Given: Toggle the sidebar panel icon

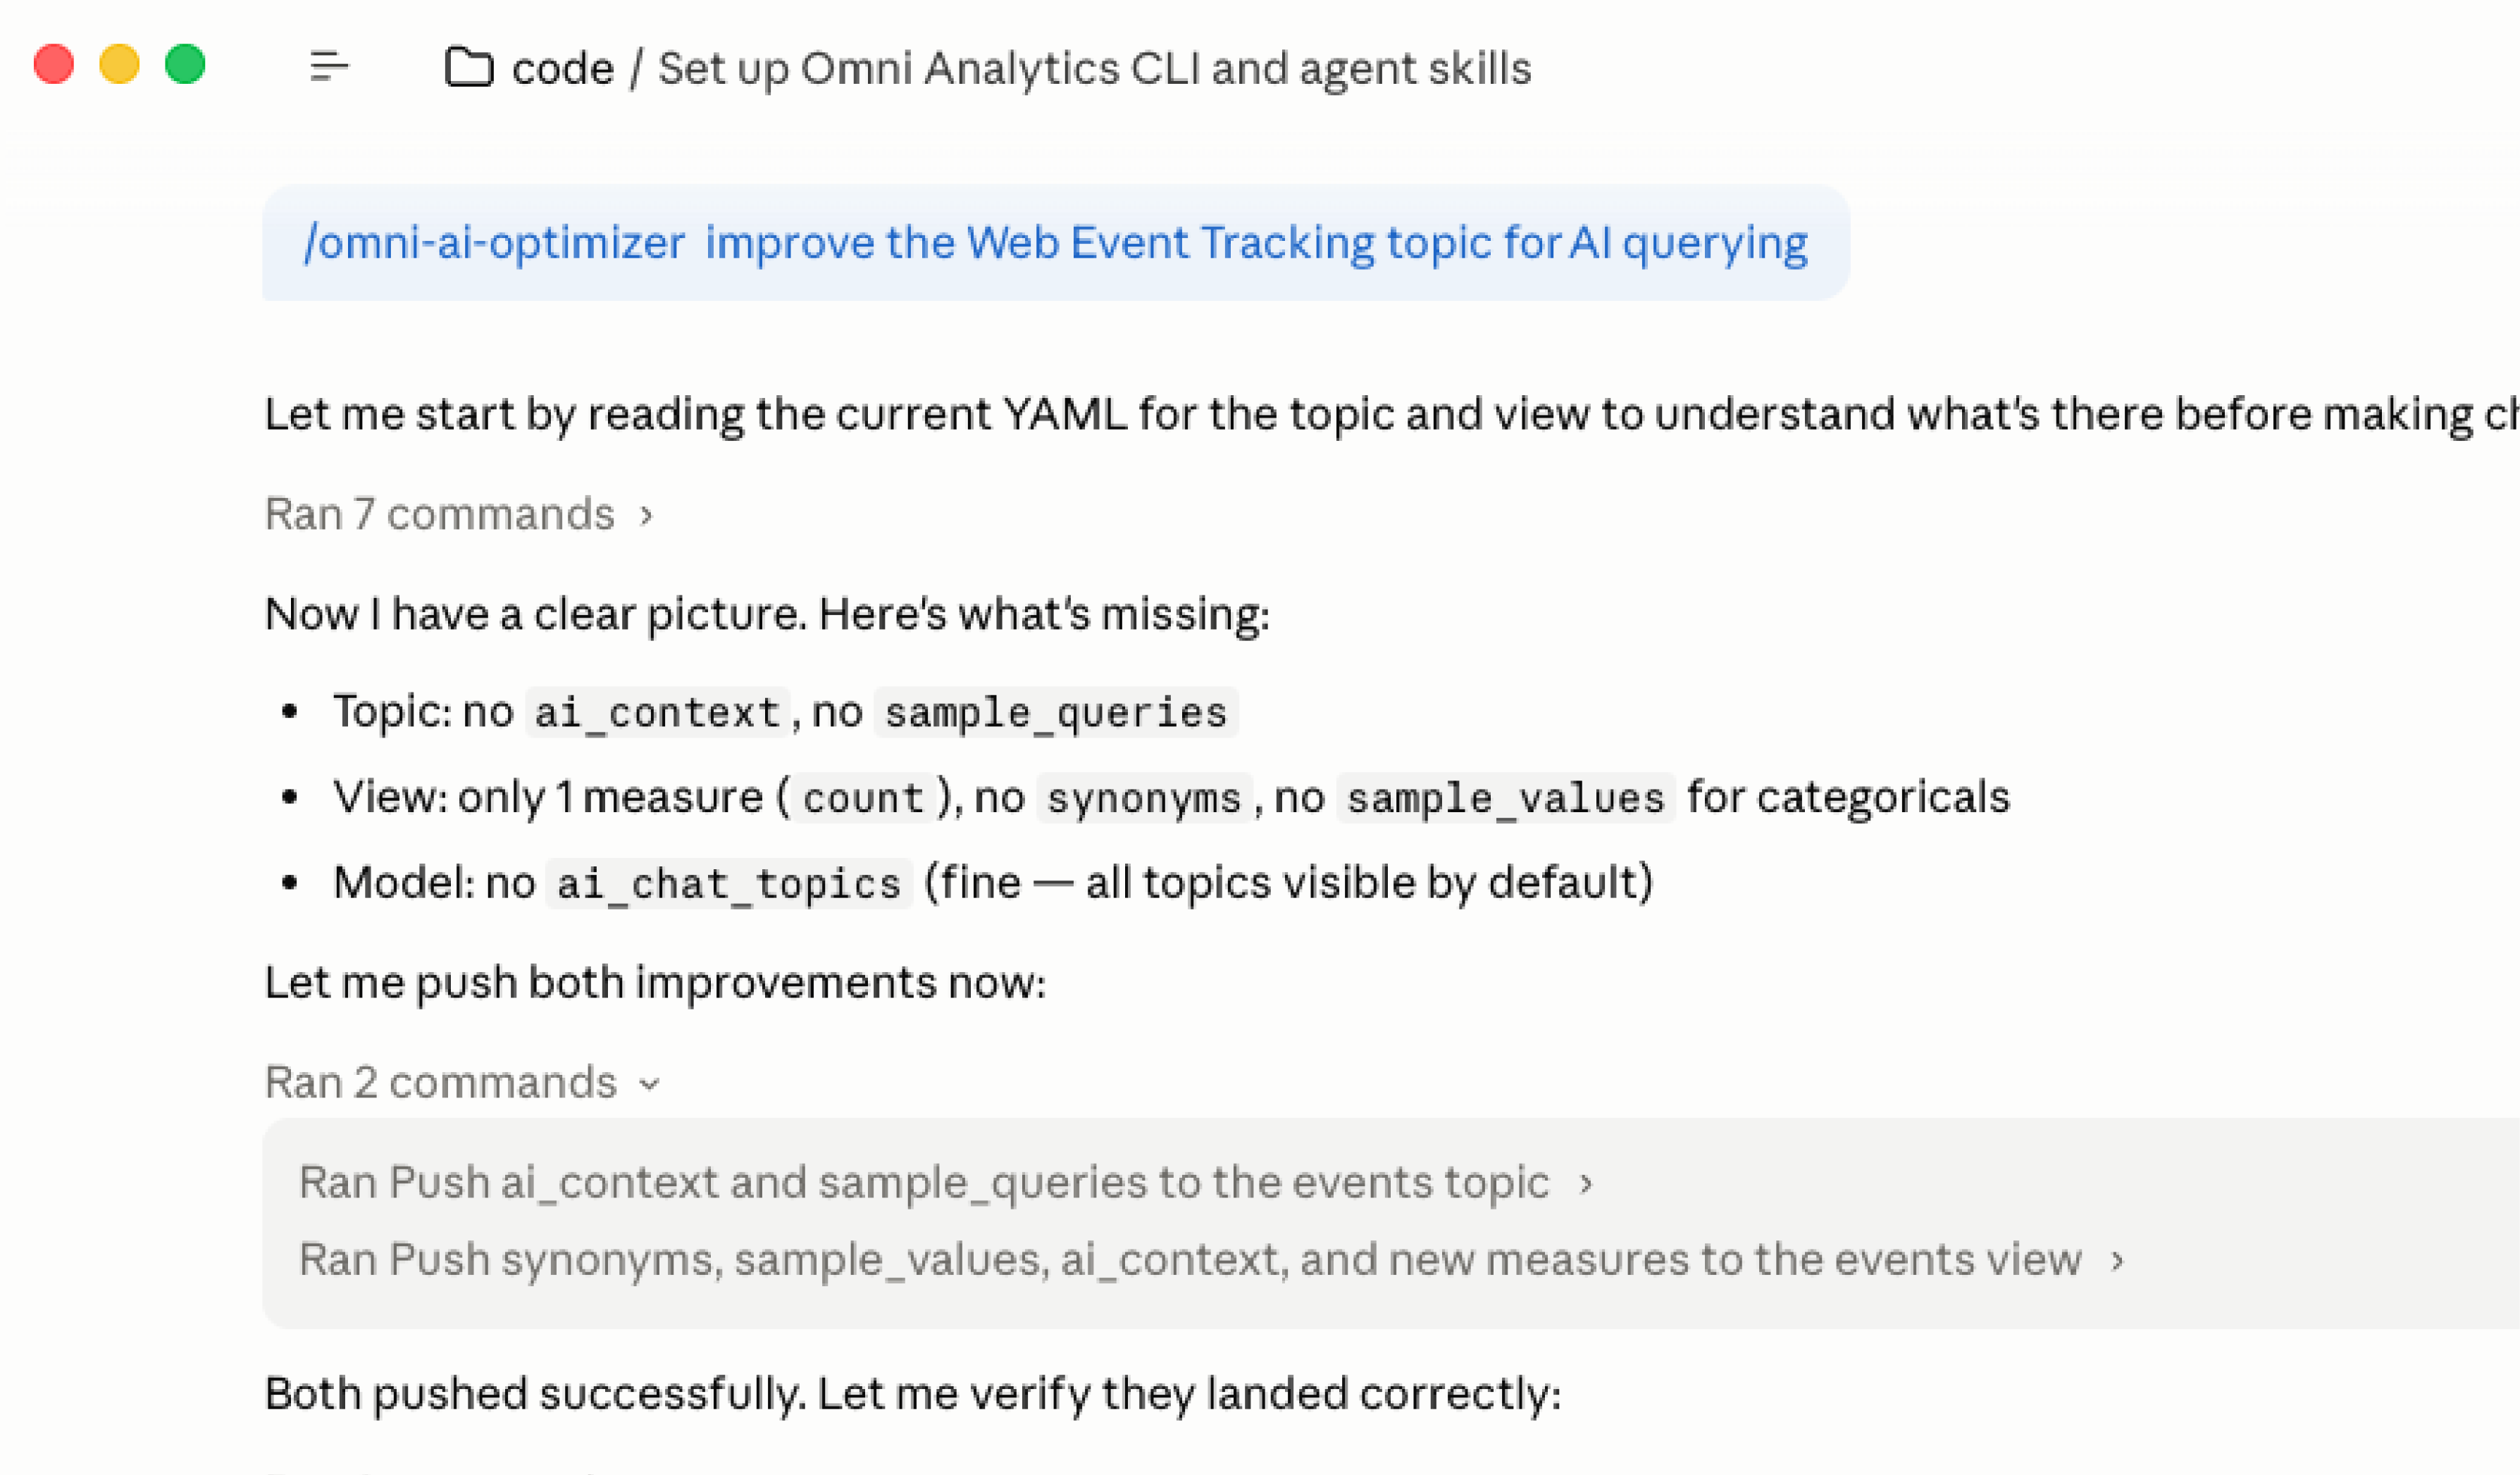Looking at the screenshot, I should (329, 67).
